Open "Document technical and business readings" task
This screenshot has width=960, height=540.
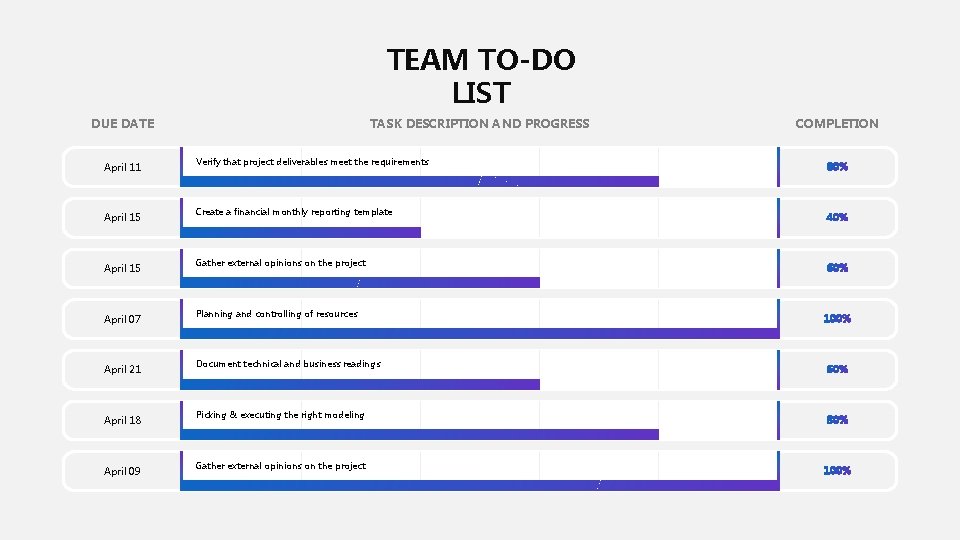pyautogui.click(x=288, y=364)
